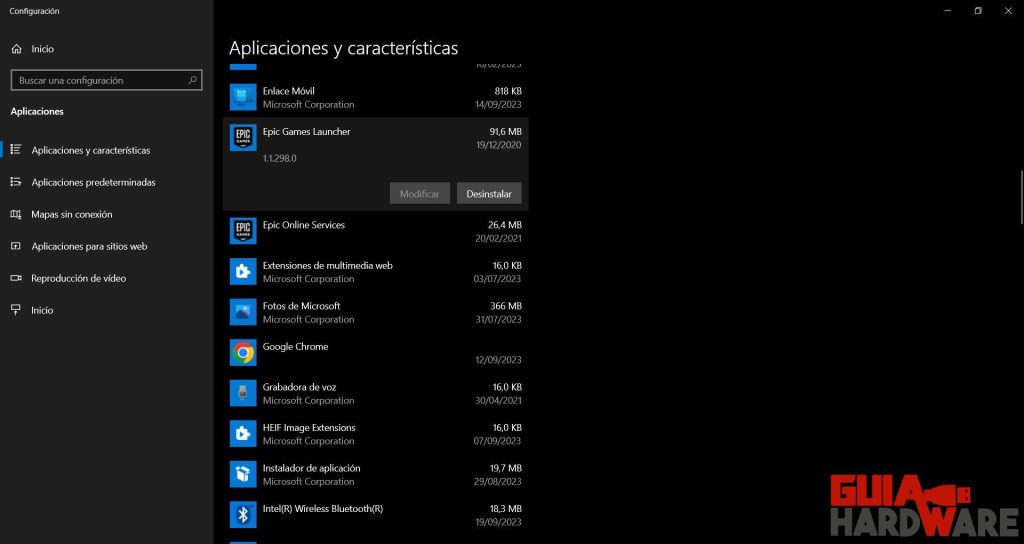Click the 91,6 MB size value
Screen dimensions: 1024x544
pyautogui.click(x=505, y=131)
